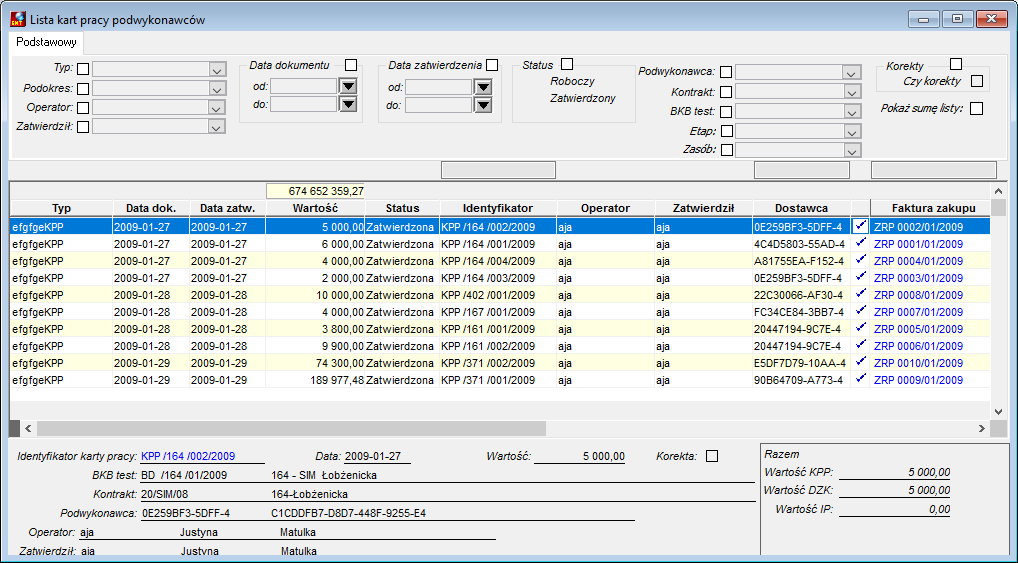The height and width of the screenshot is (563, 1018).
Task: Click vertical scrollbar down arrow
Action: point(999,412)
